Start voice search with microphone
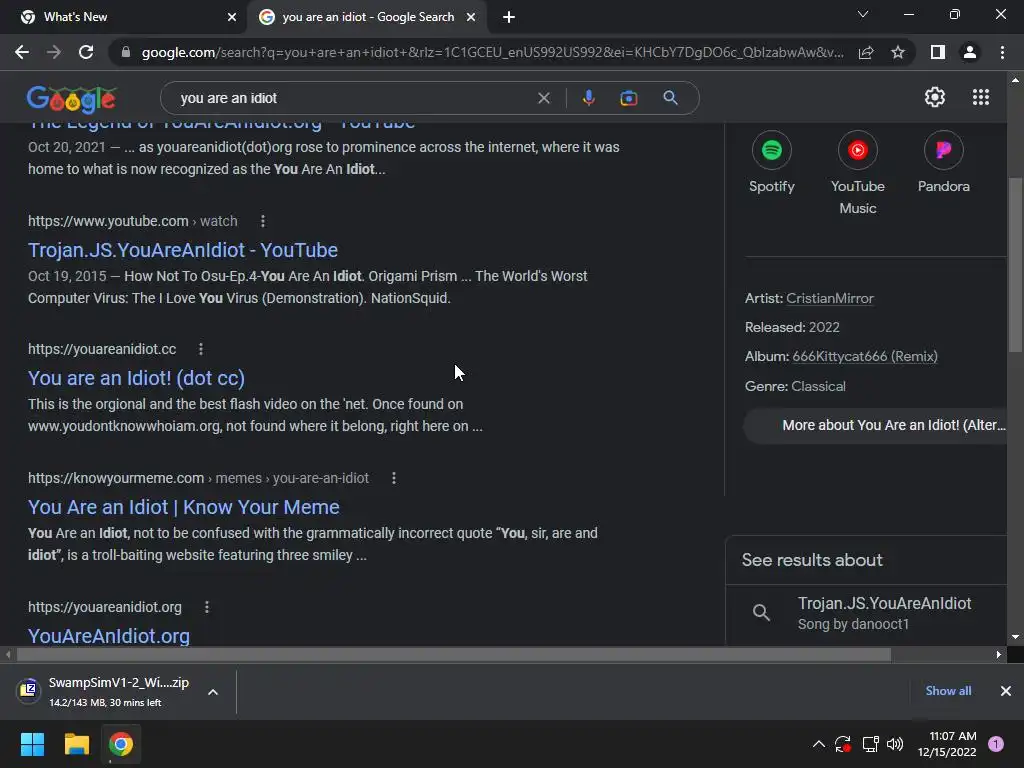Viewport: 1024px width, 768px height. [x=588, y=98]
